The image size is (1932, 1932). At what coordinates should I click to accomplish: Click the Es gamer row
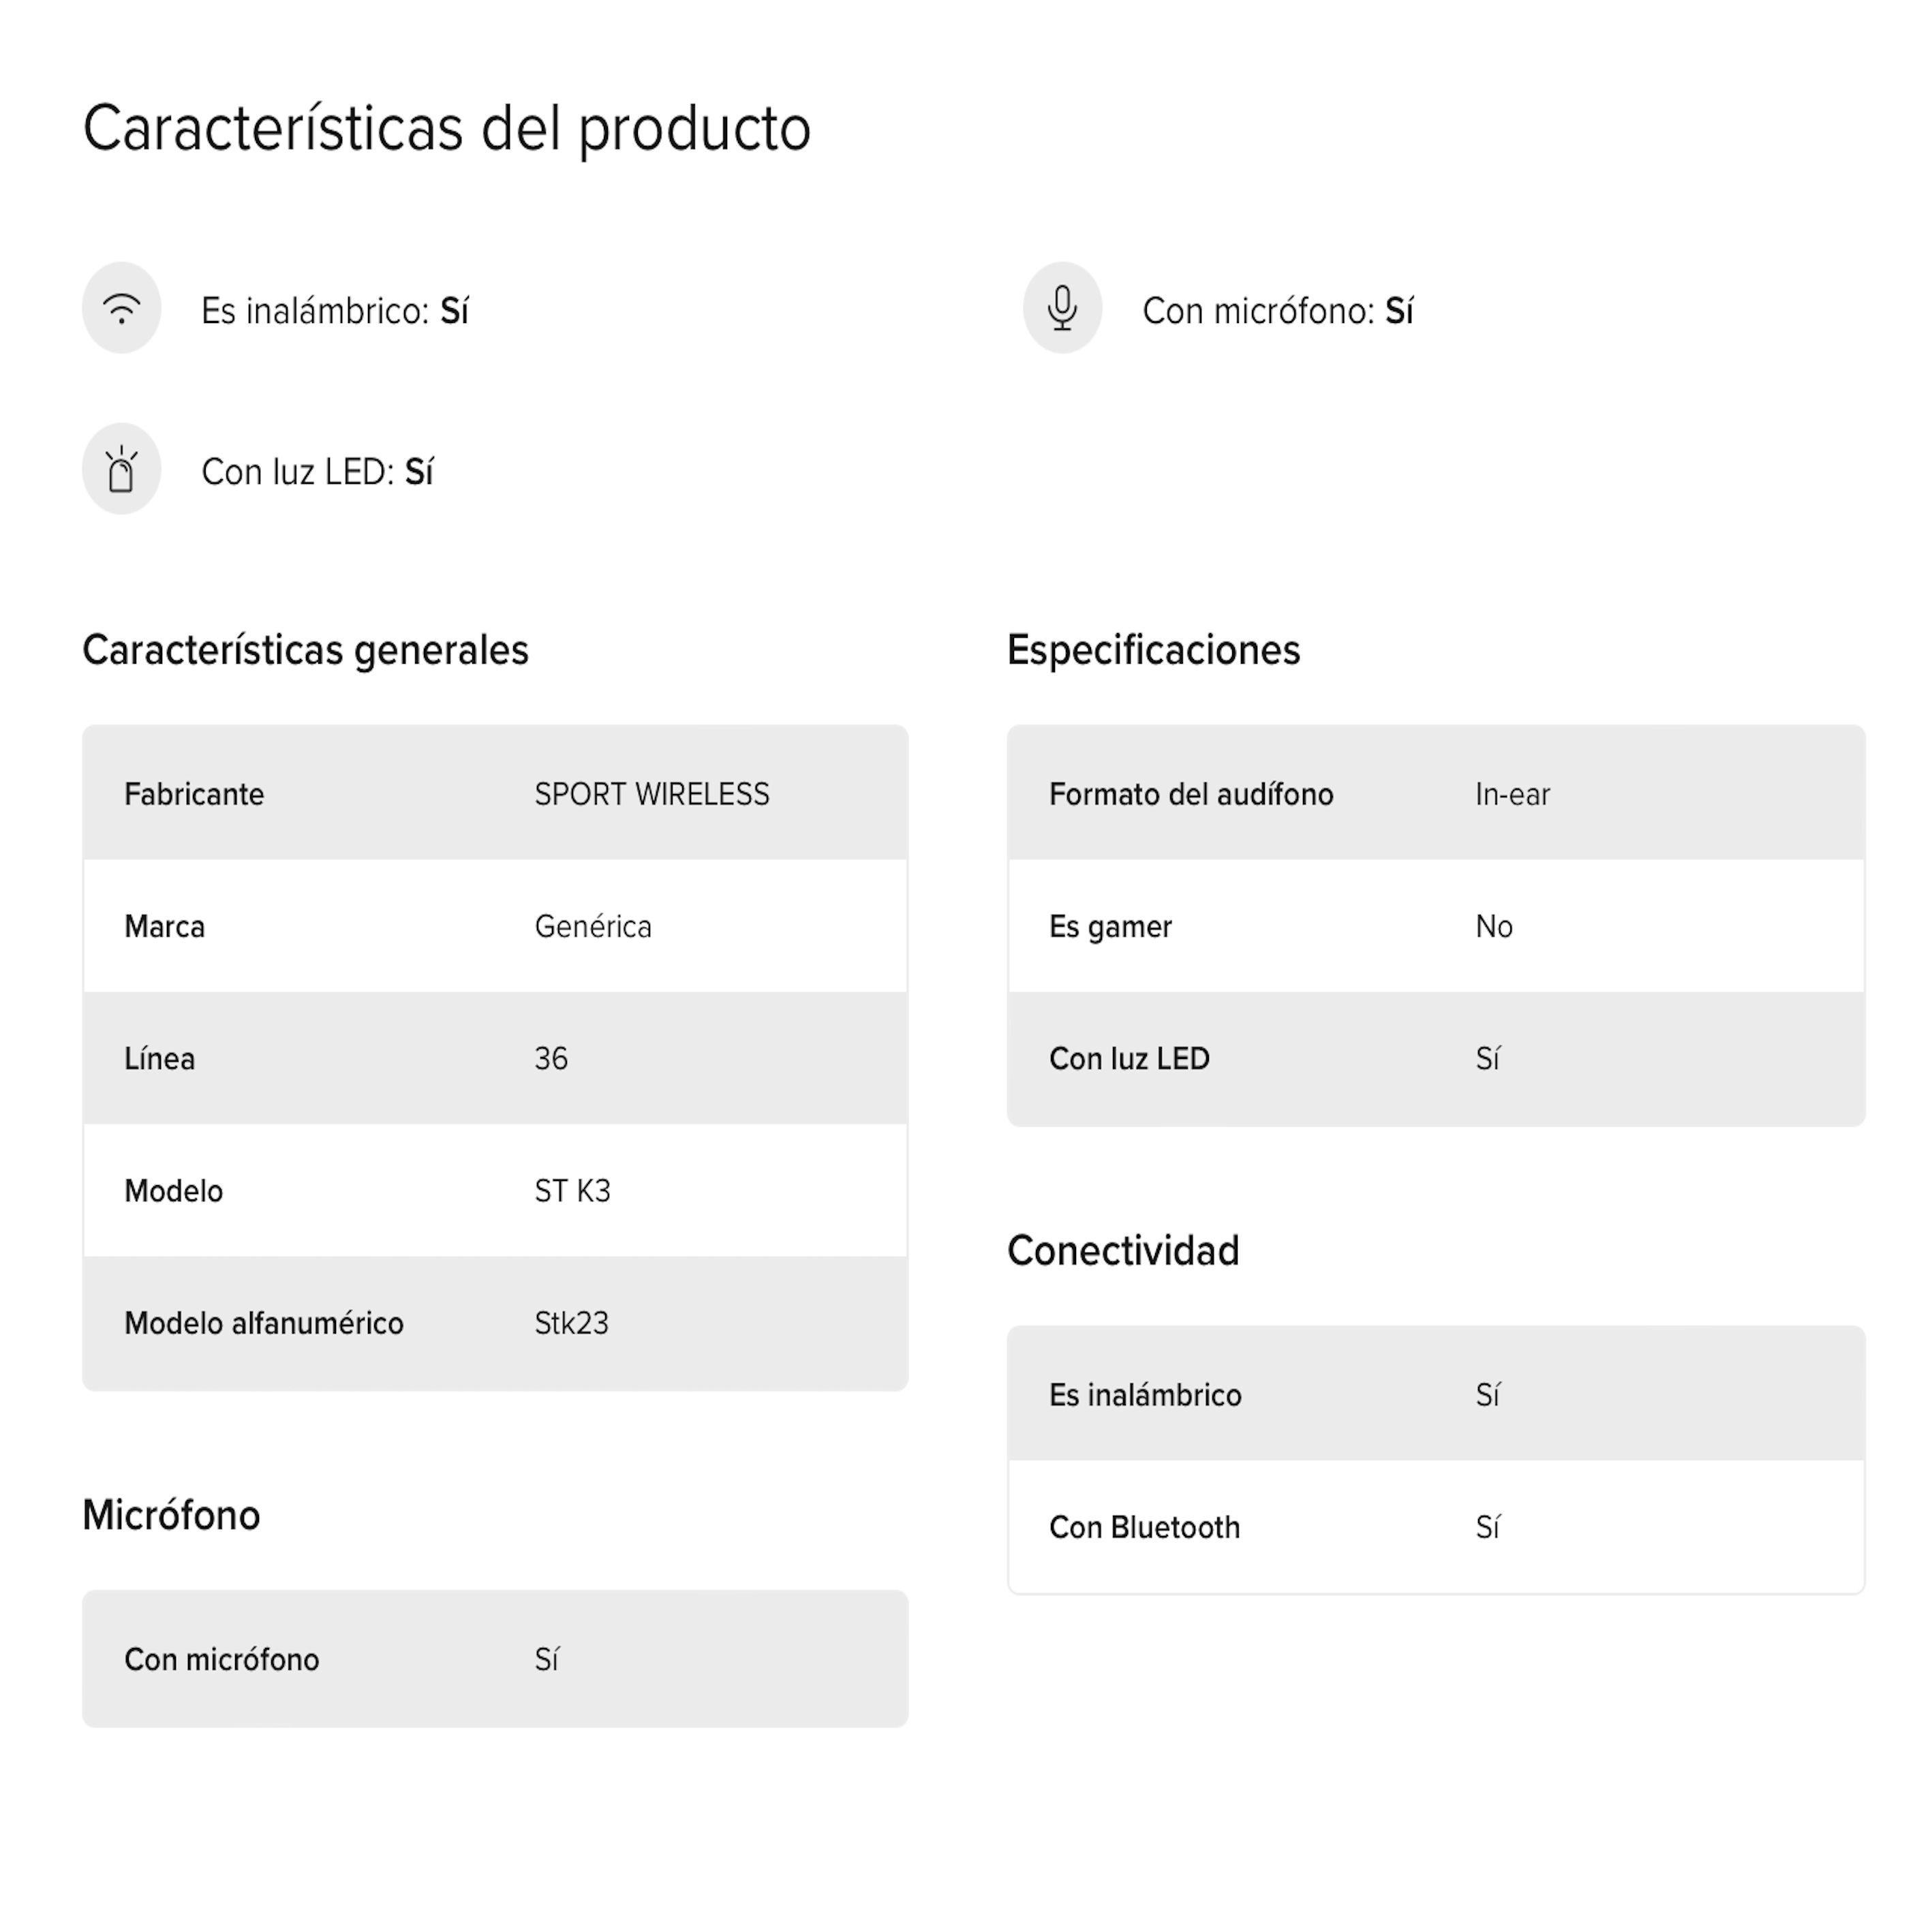click(1436, 927)
